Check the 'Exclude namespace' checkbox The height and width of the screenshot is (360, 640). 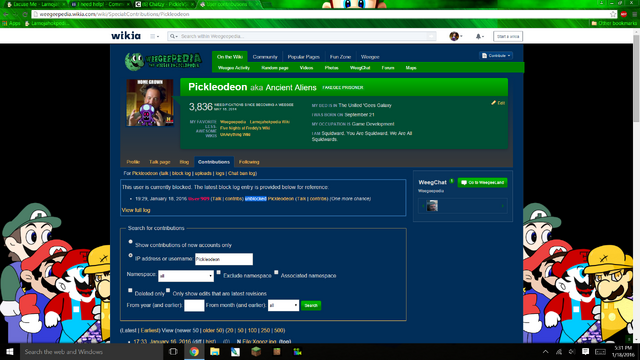point(218,272)
